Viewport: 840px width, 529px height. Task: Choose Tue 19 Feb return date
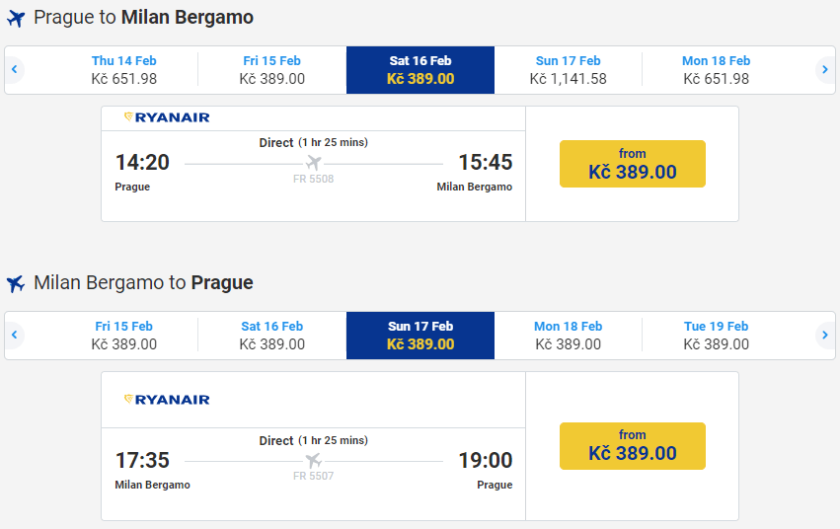(716, 335)
